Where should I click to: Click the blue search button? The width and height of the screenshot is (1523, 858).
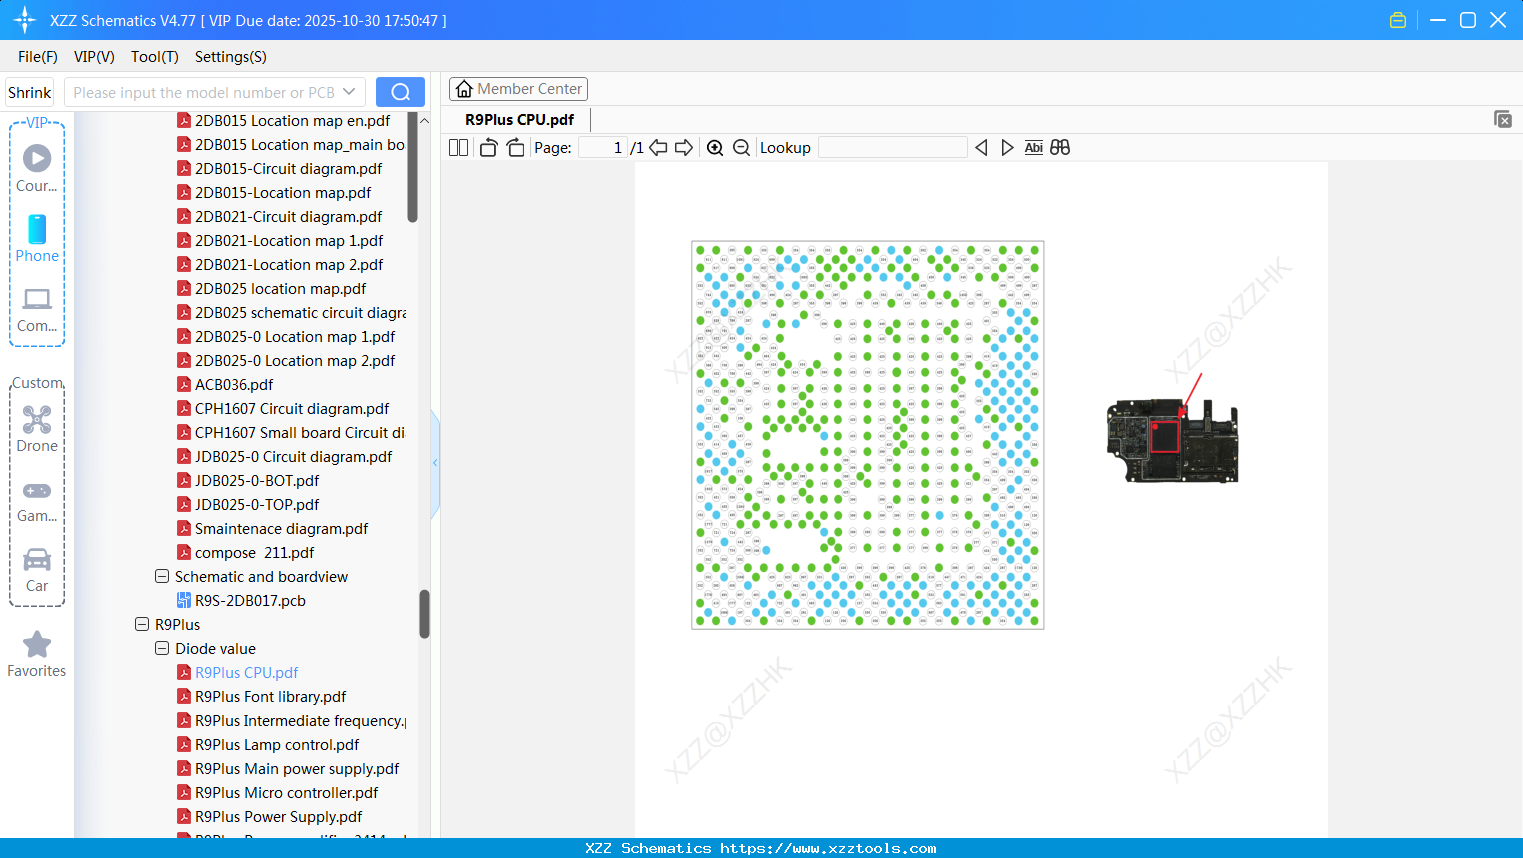click(x=400, y=92)
